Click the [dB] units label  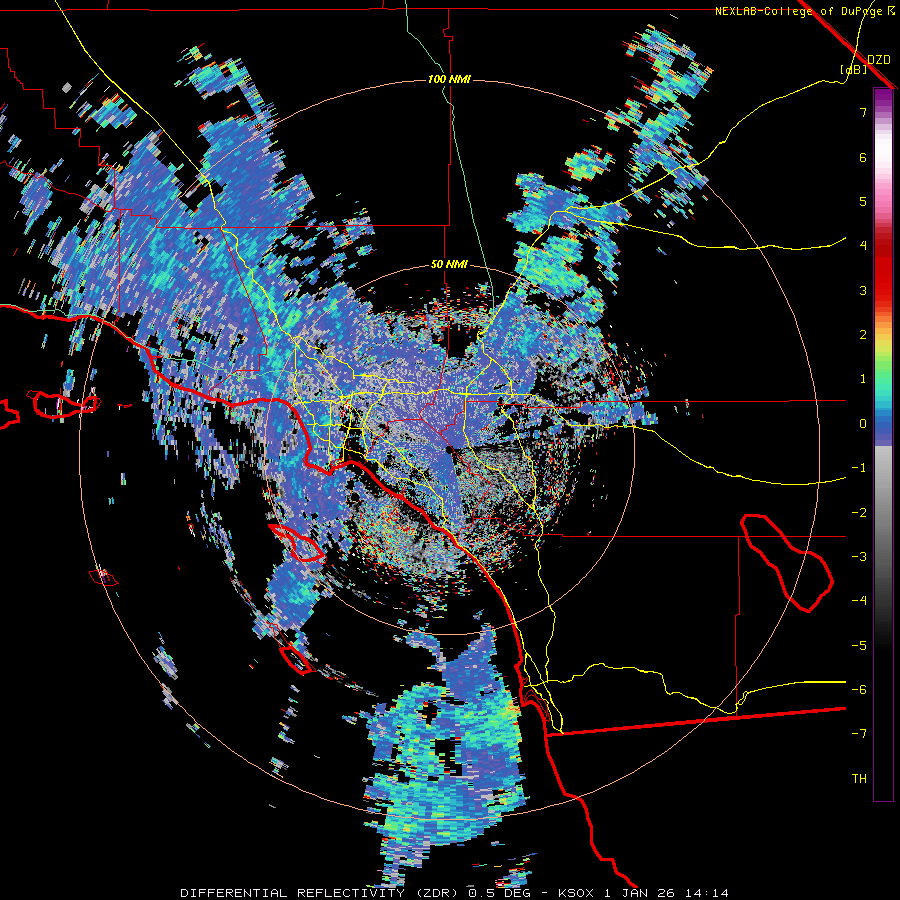(x=854, y=69)
